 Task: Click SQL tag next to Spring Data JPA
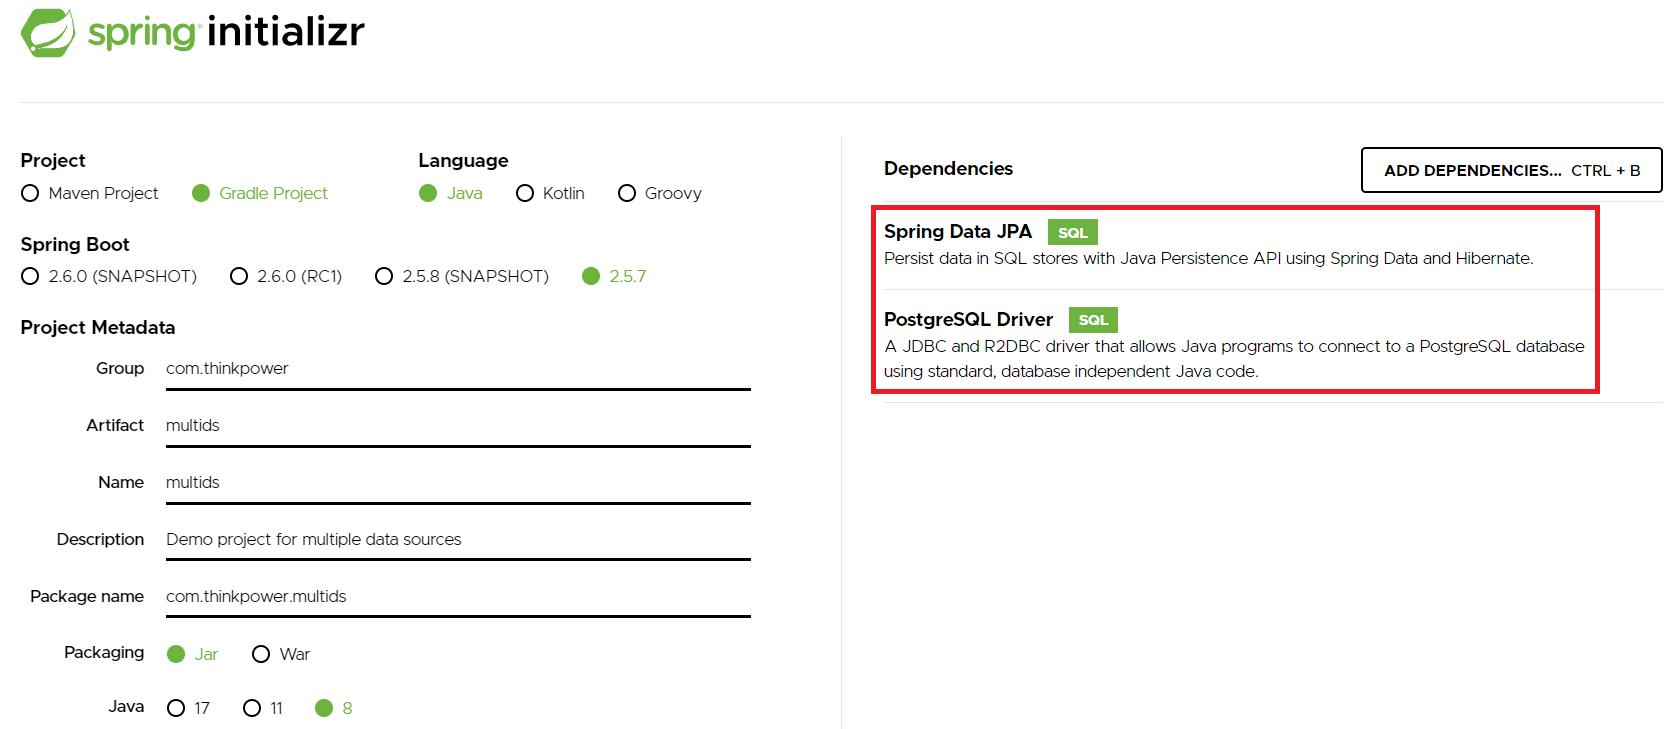tap(1072, 232)
